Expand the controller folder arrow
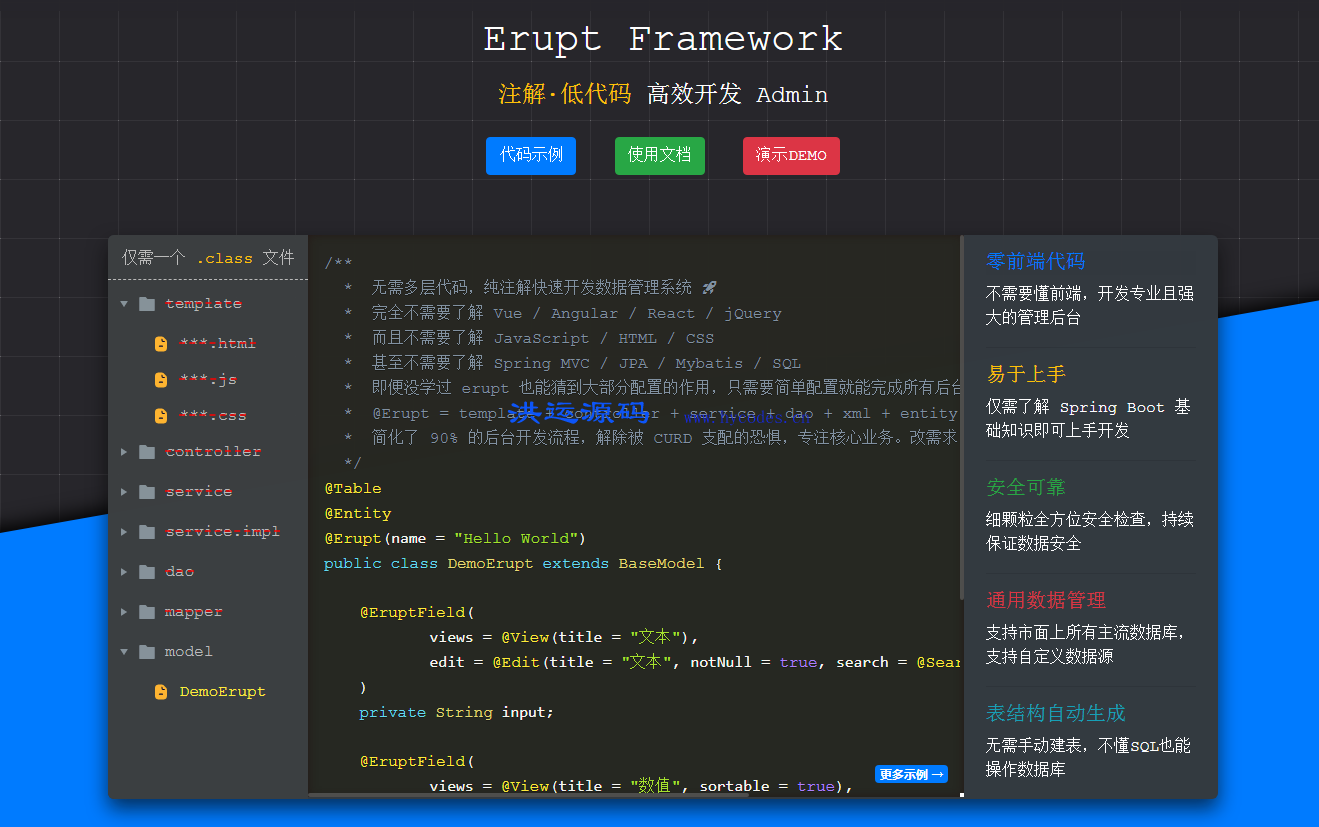Screen dimensions: 1319x827 (124, 452)
